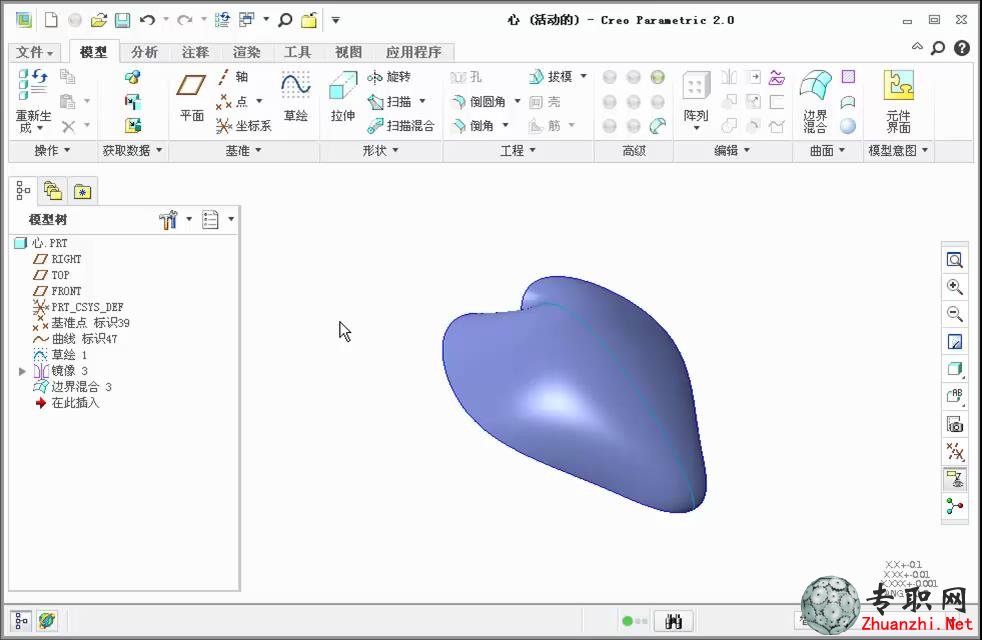Select PRT_CSYS_DEF in model tree
982x640 pixels.
tap(78, 307)
